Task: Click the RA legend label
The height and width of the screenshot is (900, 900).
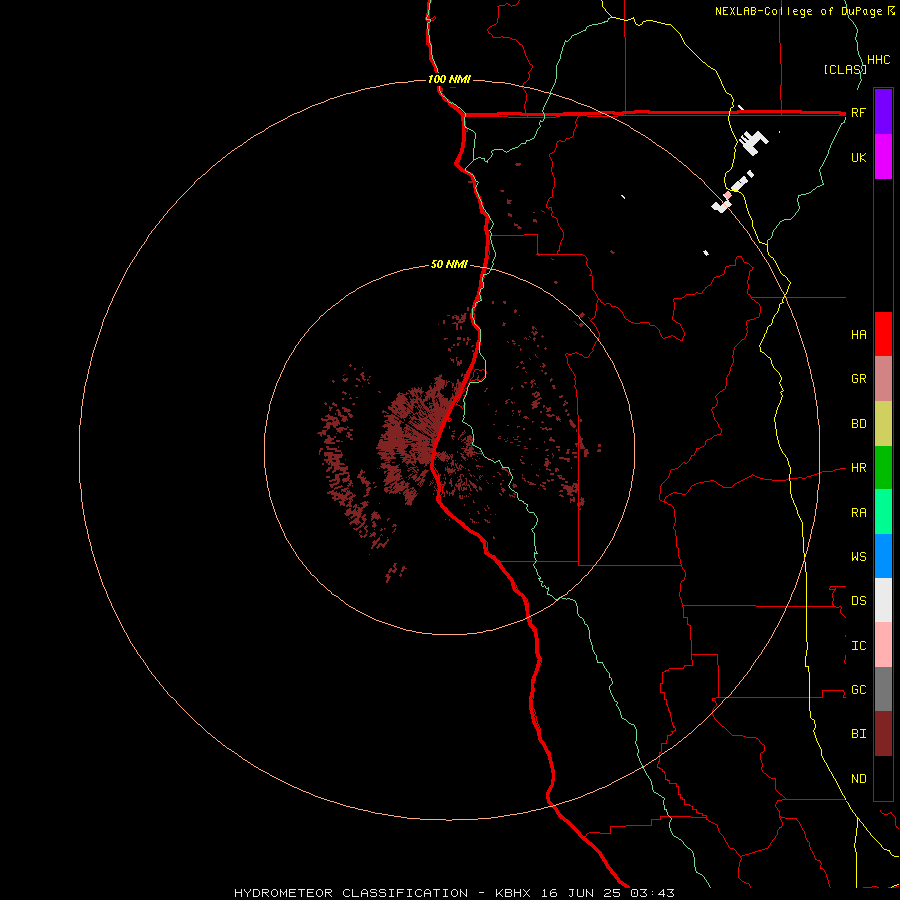Action: (x=858, y=513)
